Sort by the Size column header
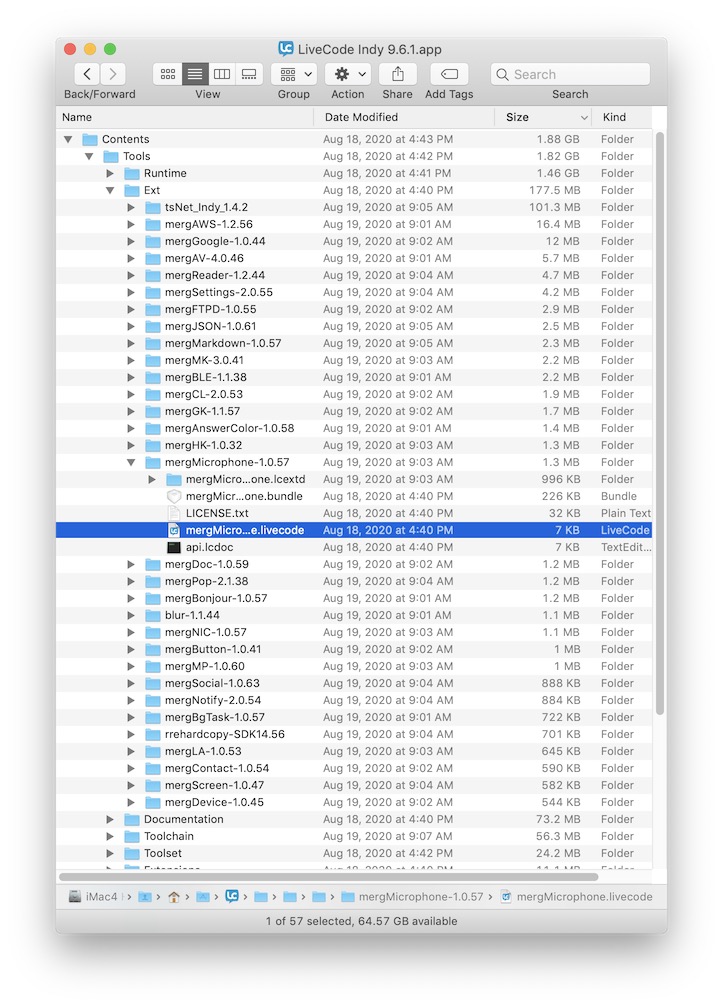The width and height of the screenshot is (723, 1007). pyautogui.click(x=543, y=117)
